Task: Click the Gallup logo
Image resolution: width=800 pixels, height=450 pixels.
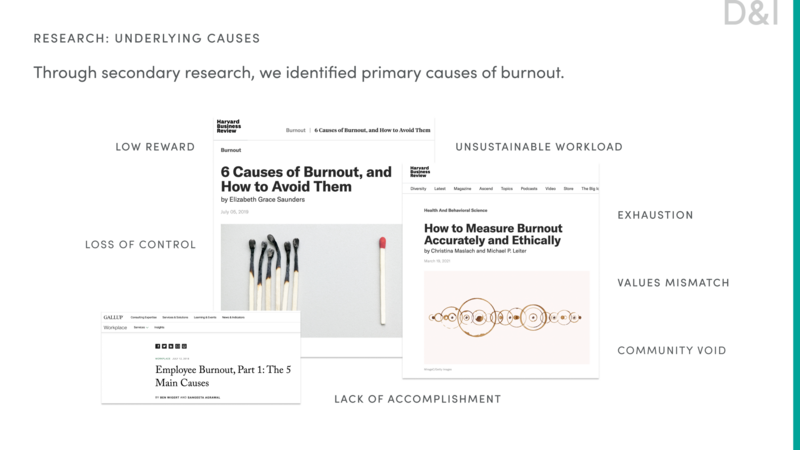Action: coord(113,317)
